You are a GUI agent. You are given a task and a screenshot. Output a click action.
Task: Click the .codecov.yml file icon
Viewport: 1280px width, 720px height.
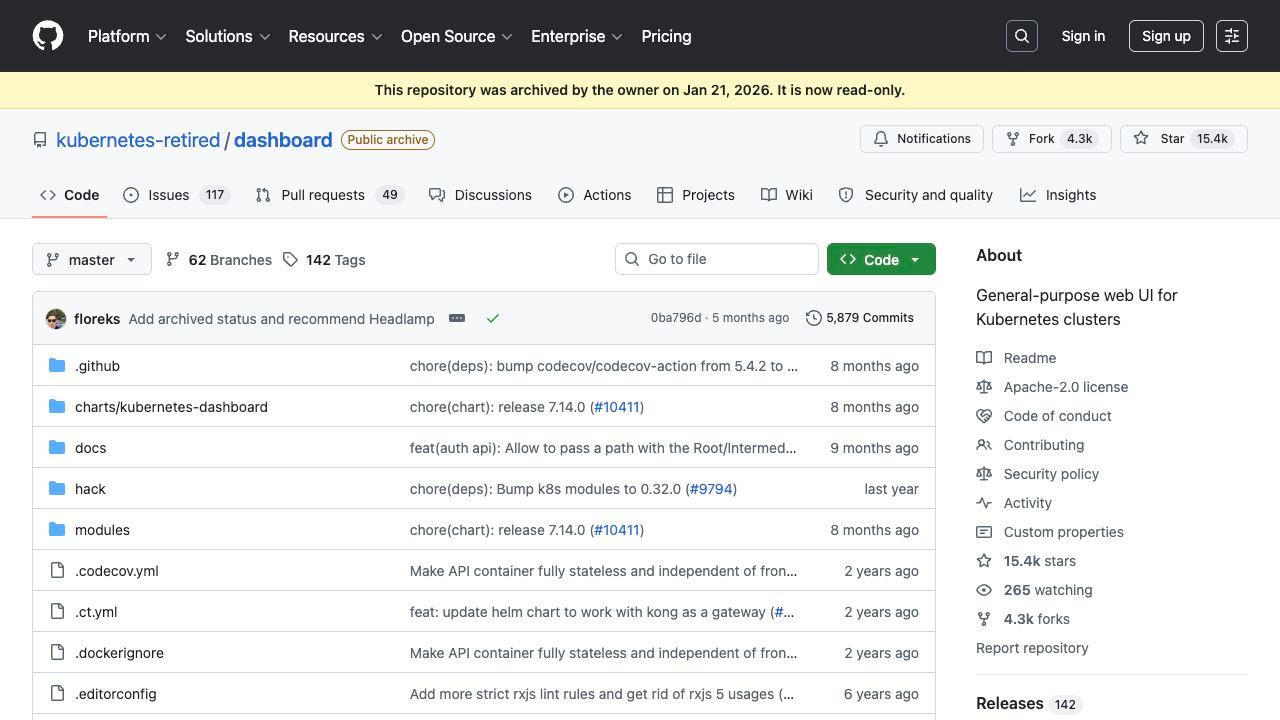(x=57, y=571)
